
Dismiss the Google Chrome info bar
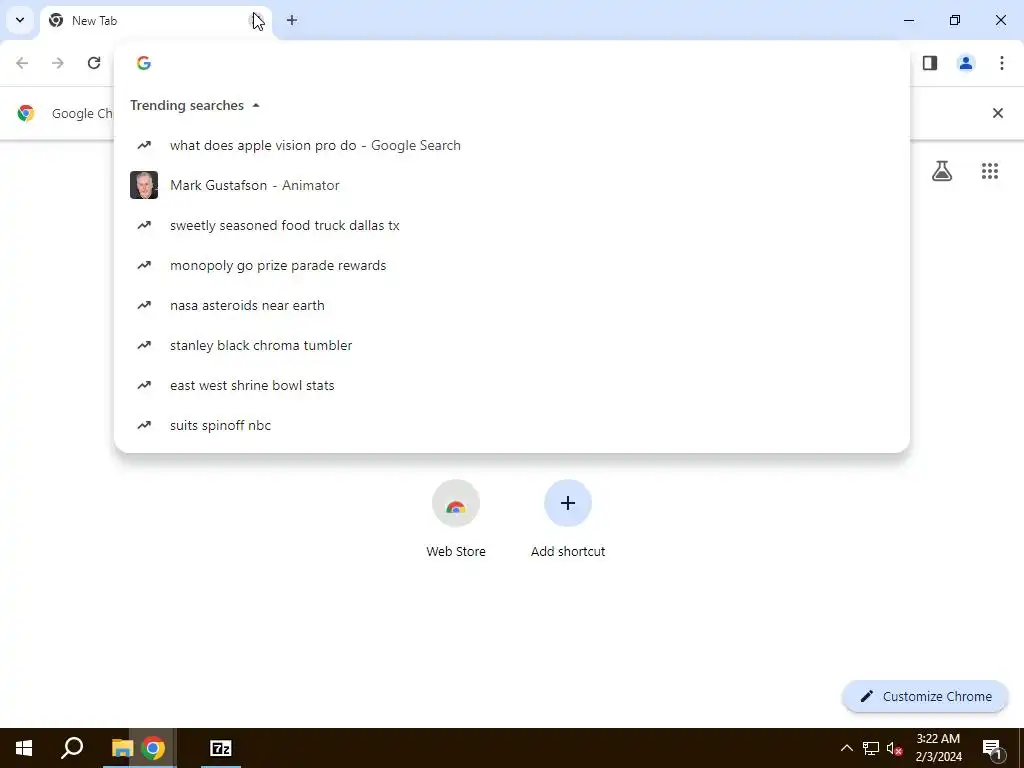(998, 113)
